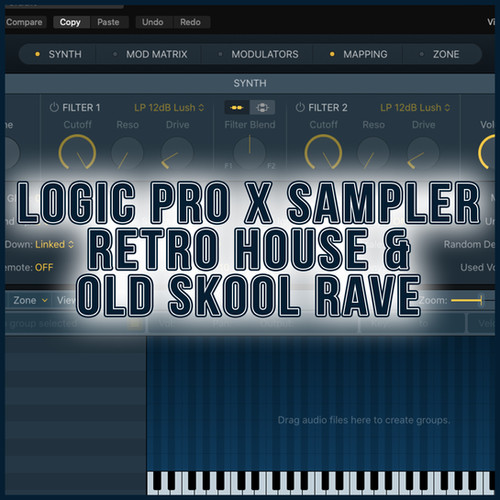Click the Filter 1 Cutoff knob
The height and width of the screenshot is (500, 500).
coord(77,152)
